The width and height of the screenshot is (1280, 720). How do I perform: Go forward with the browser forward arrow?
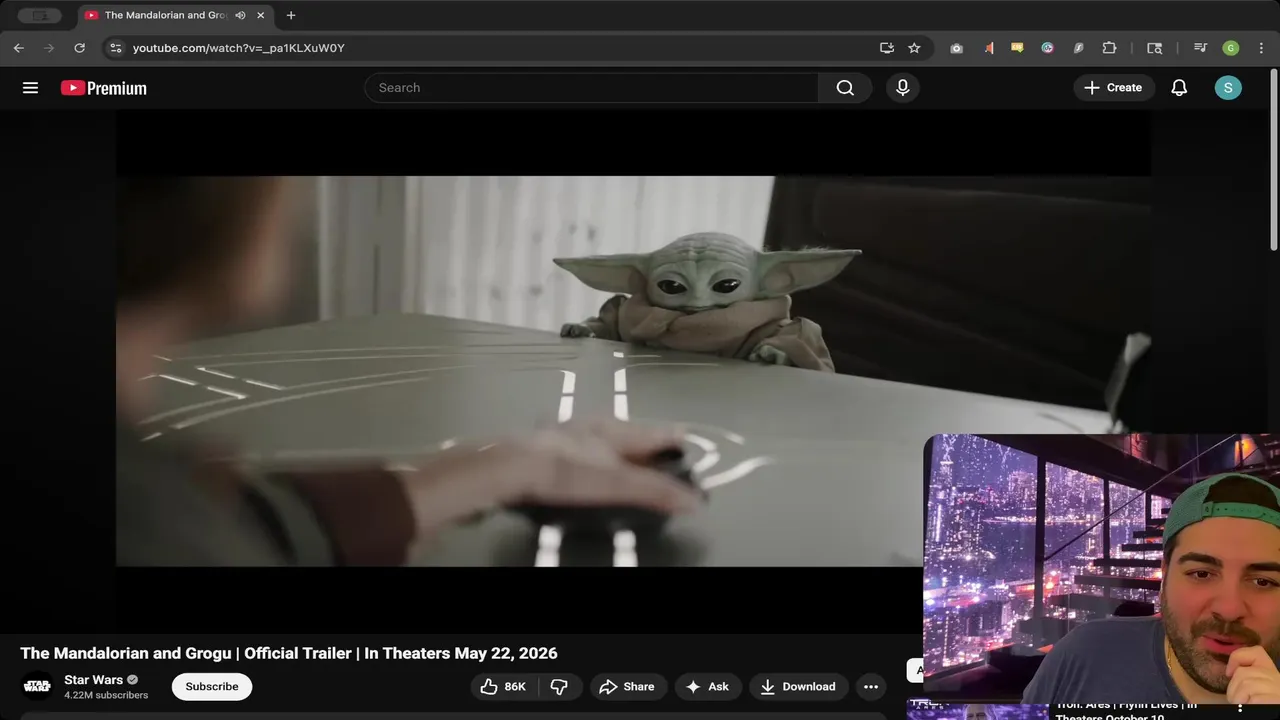(48, 48)
